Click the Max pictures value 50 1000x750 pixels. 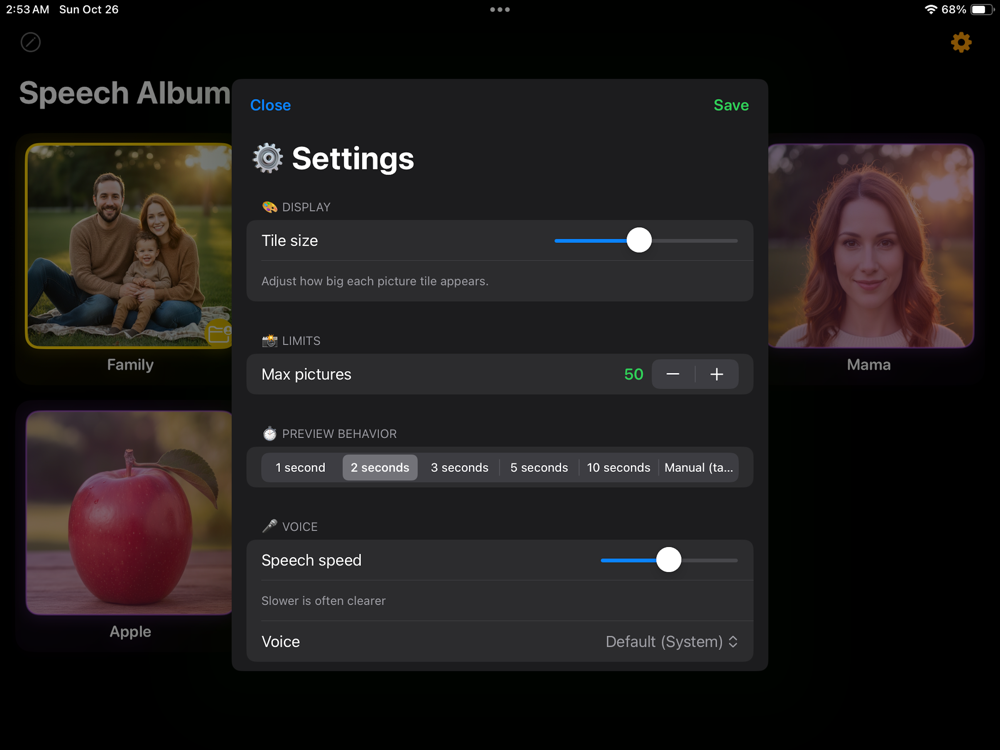(x=633, y=374)
